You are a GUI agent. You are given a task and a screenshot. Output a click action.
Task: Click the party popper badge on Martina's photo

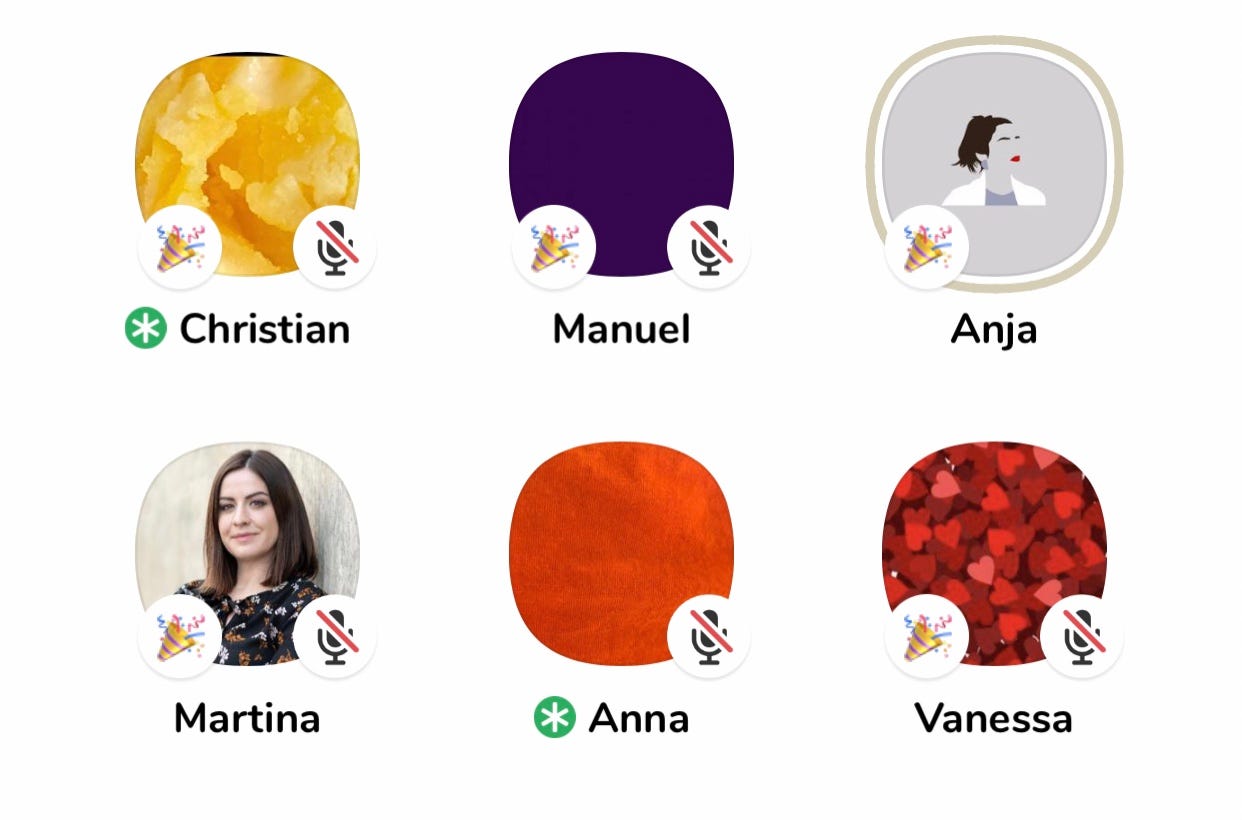click(179, 636)
